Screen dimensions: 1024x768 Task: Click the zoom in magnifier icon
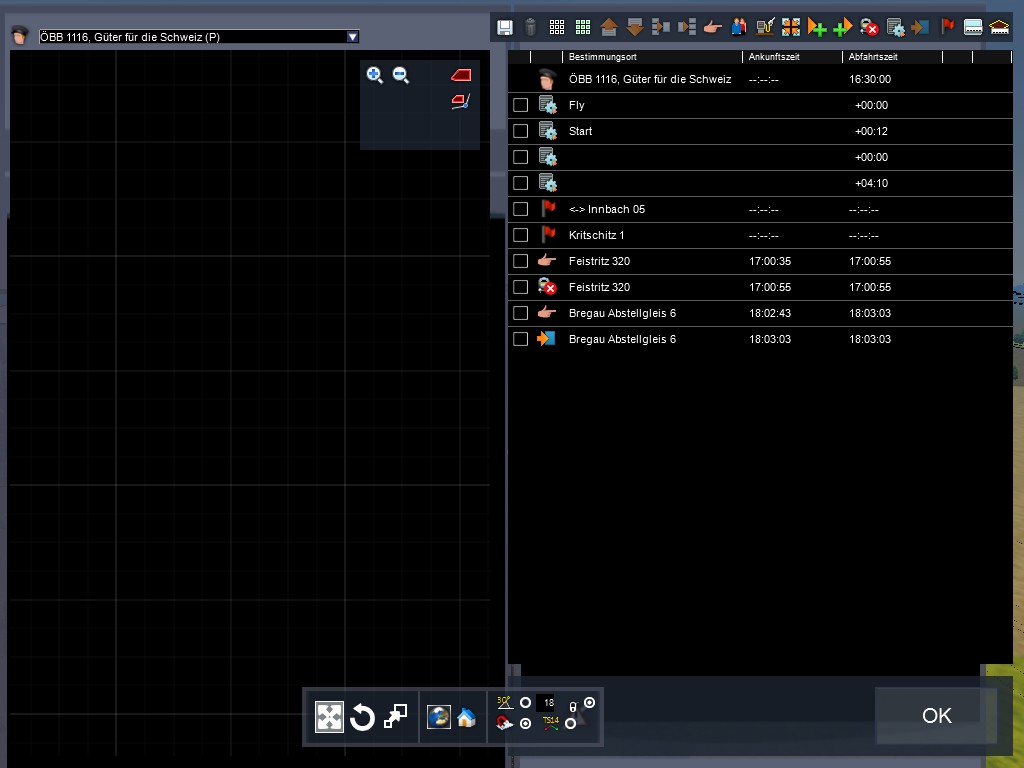tap(375, 74)
